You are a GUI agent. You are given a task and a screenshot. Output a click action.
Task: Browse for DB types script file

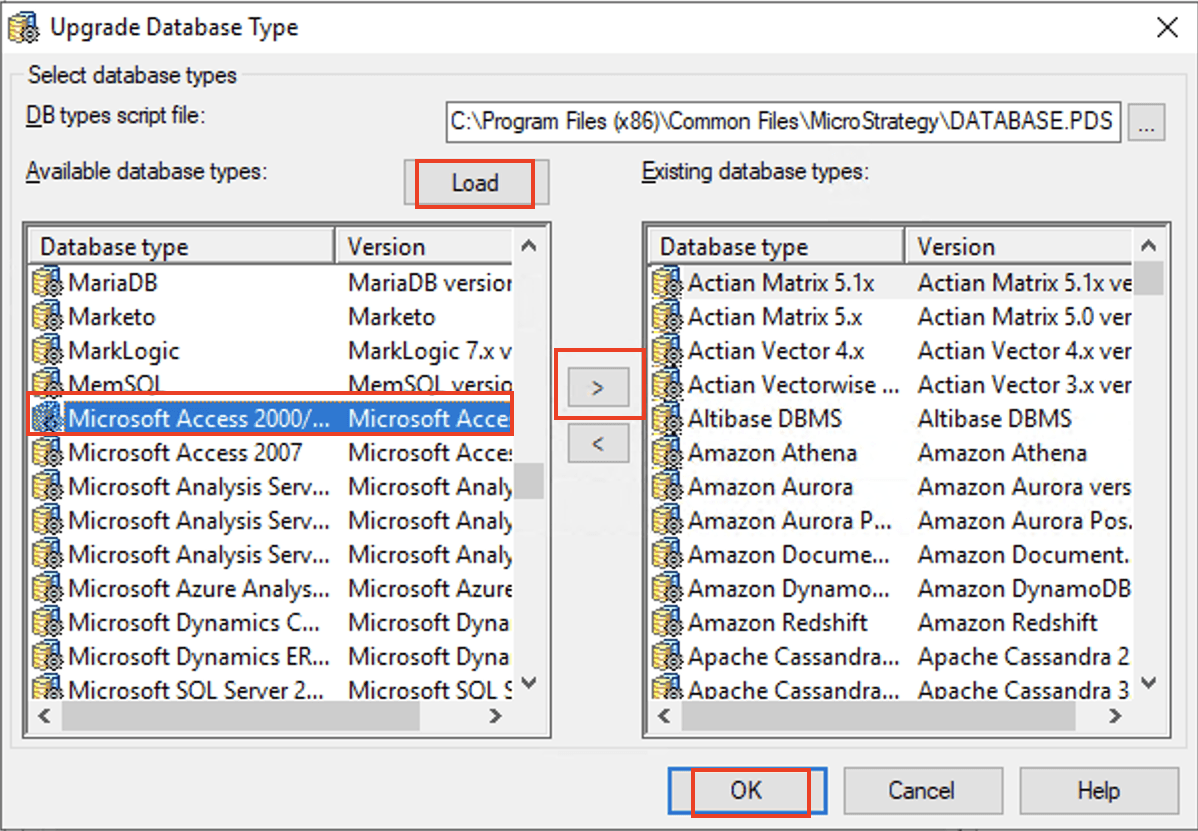tap(1146, 124)
